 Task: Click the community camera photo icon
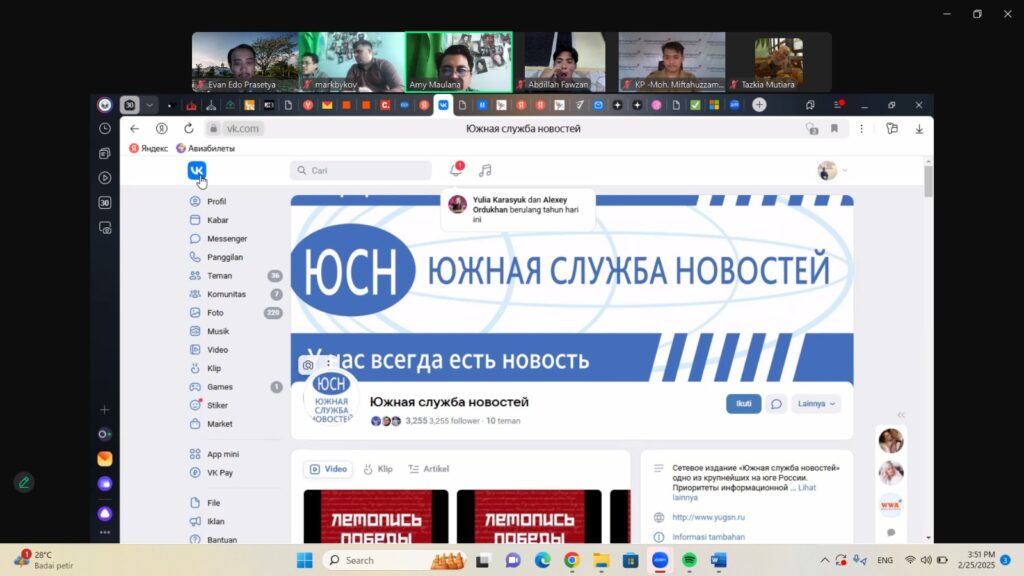[x=308, y=365]
